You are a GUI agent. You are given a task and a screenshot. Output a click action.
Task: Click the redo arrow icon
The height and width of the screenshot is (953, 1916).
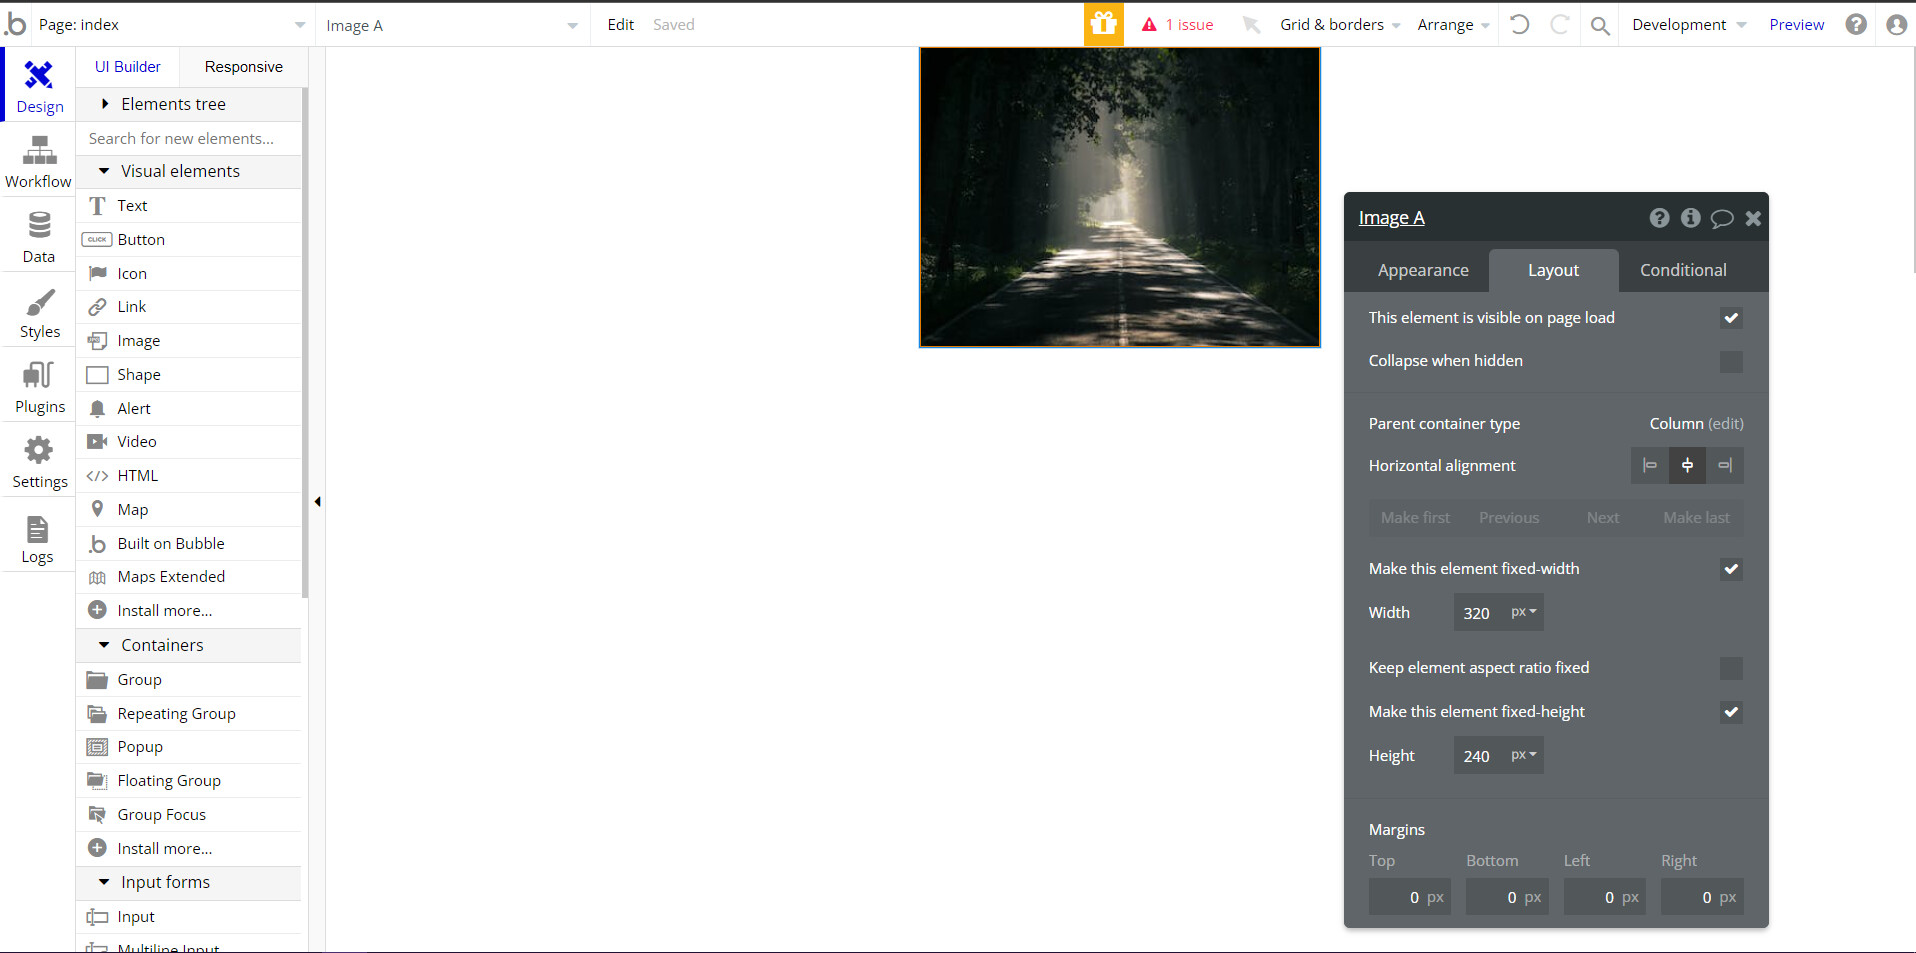[1559, 24]
